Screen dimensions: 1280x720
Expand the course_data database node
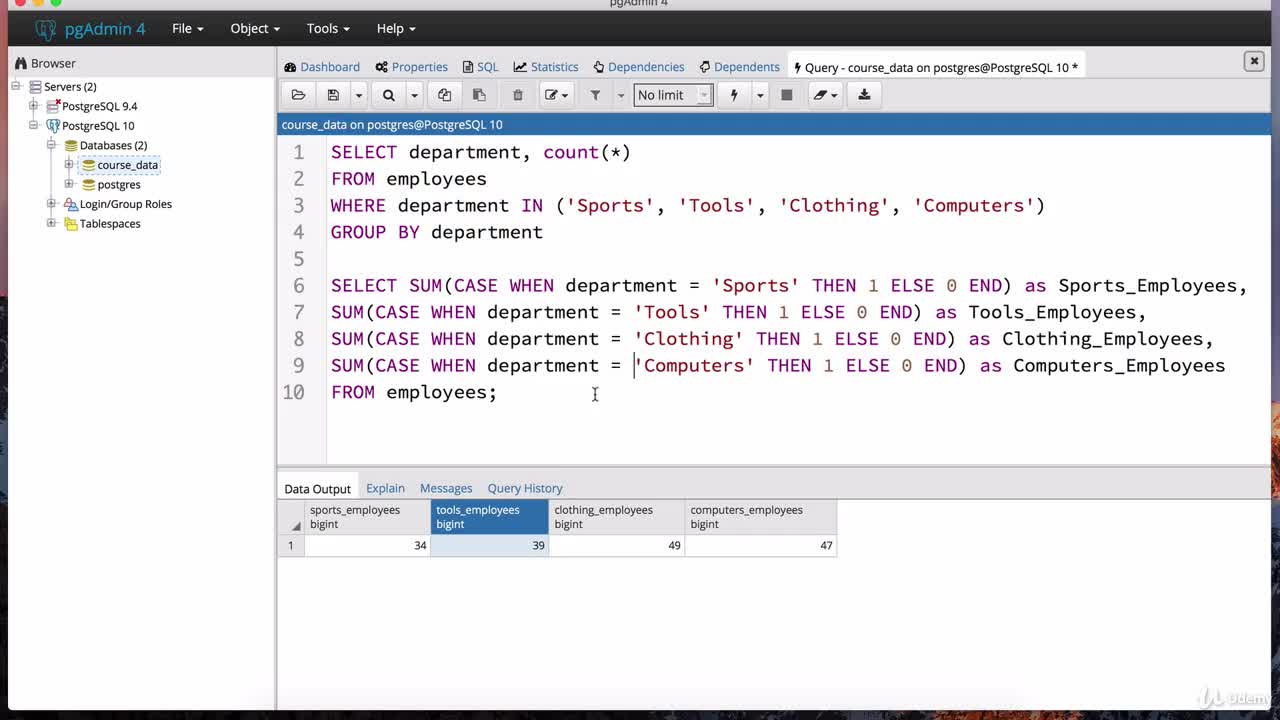point(69,165)
